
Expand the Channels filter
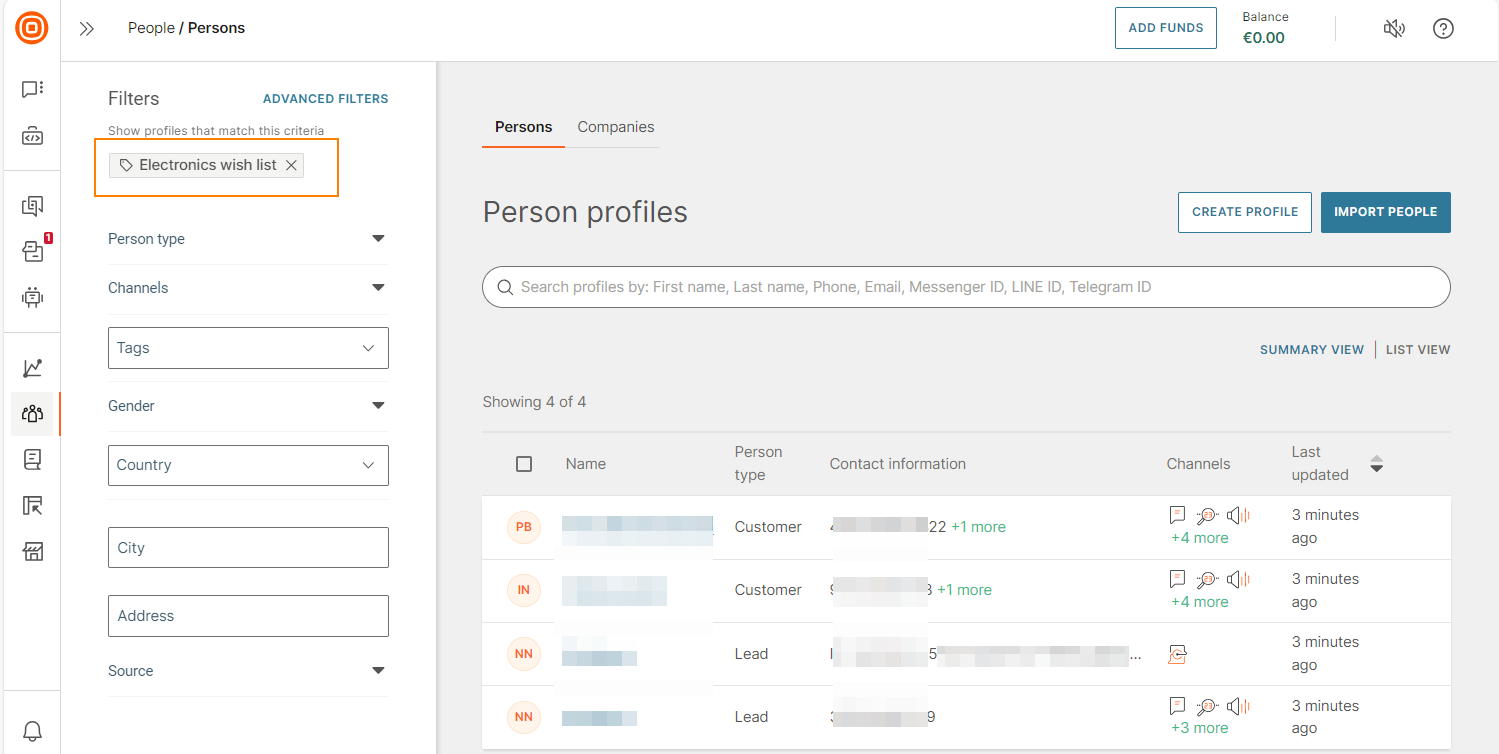tap(247, 288)
